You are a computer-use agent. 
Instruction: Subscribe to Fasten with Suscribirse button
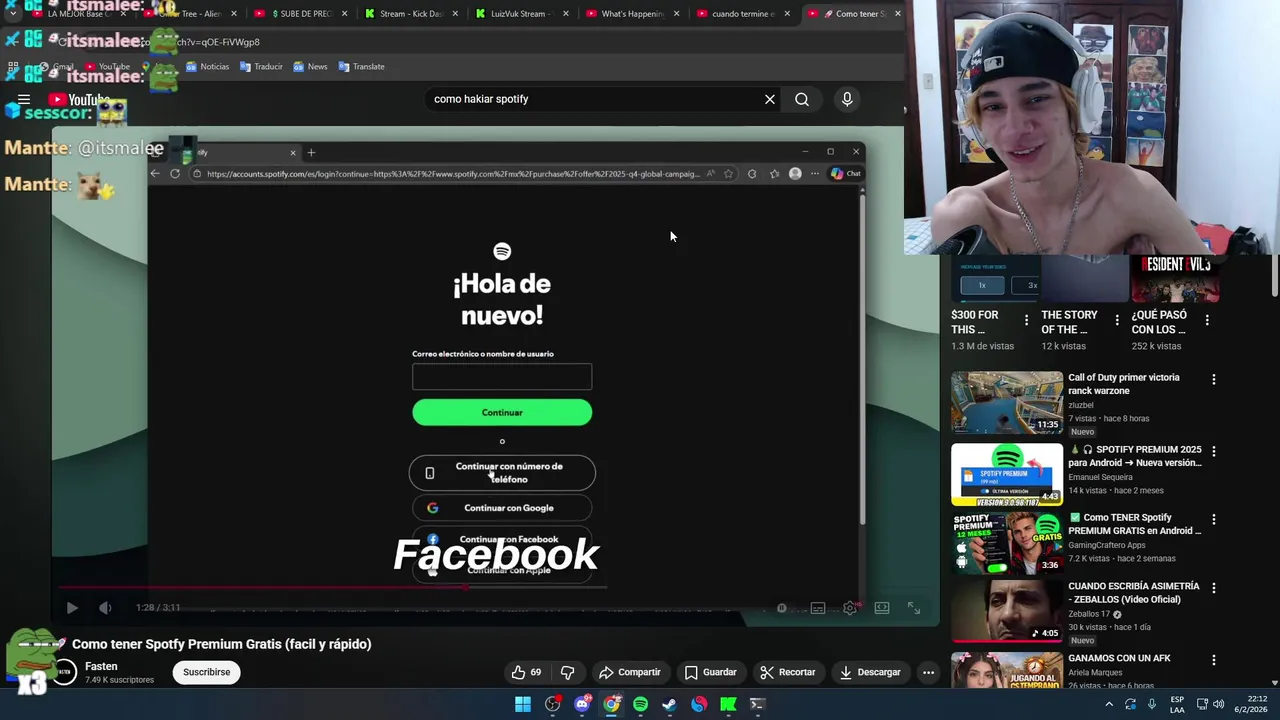[207, 672]
